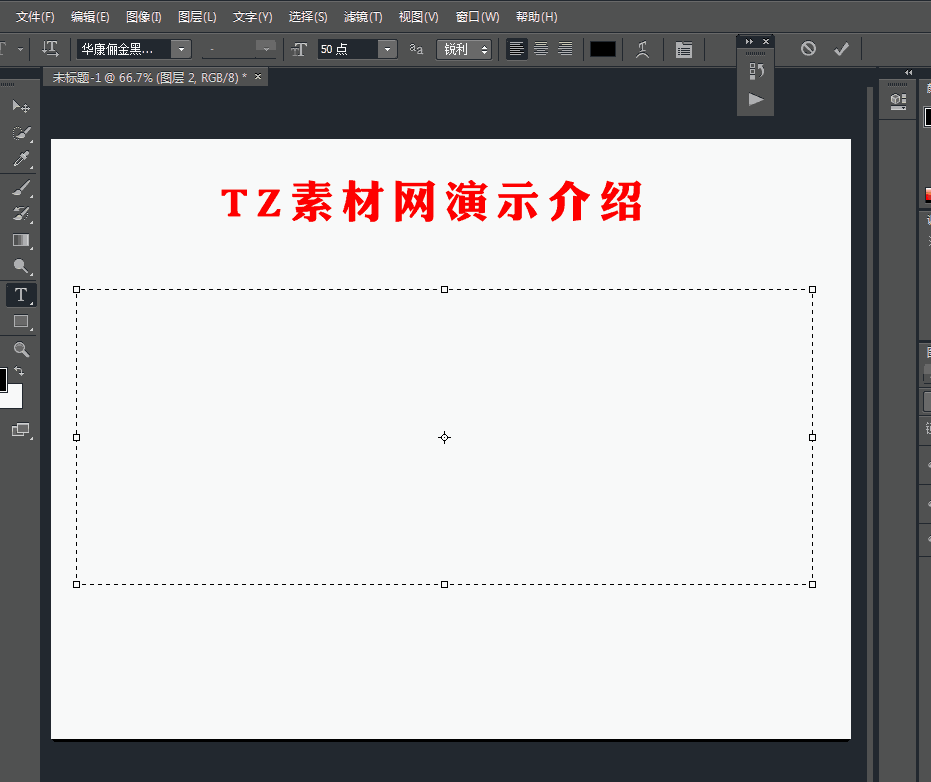Open the screen mode switcher icon
Screen dimensions: 931x782
pyautogui.click(x=21, y=430)
